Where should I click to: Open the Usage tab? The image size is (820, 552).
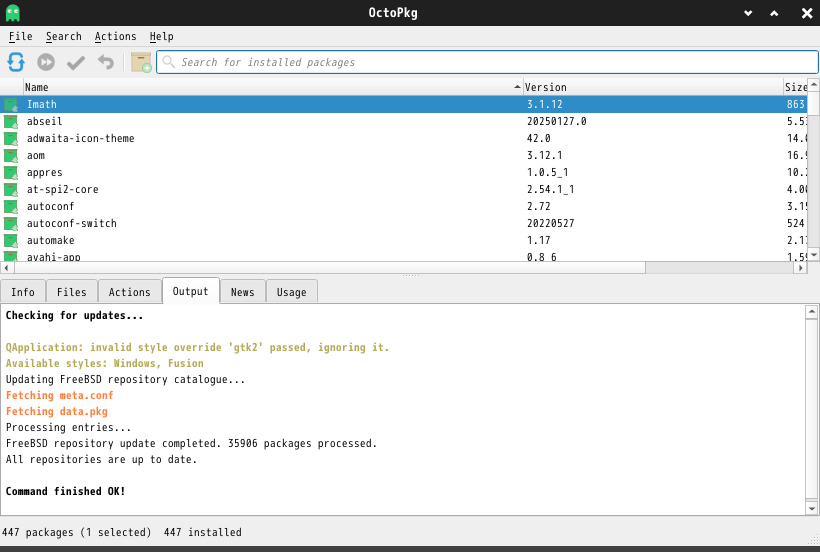pyautogui.click(x=291, y=292)
